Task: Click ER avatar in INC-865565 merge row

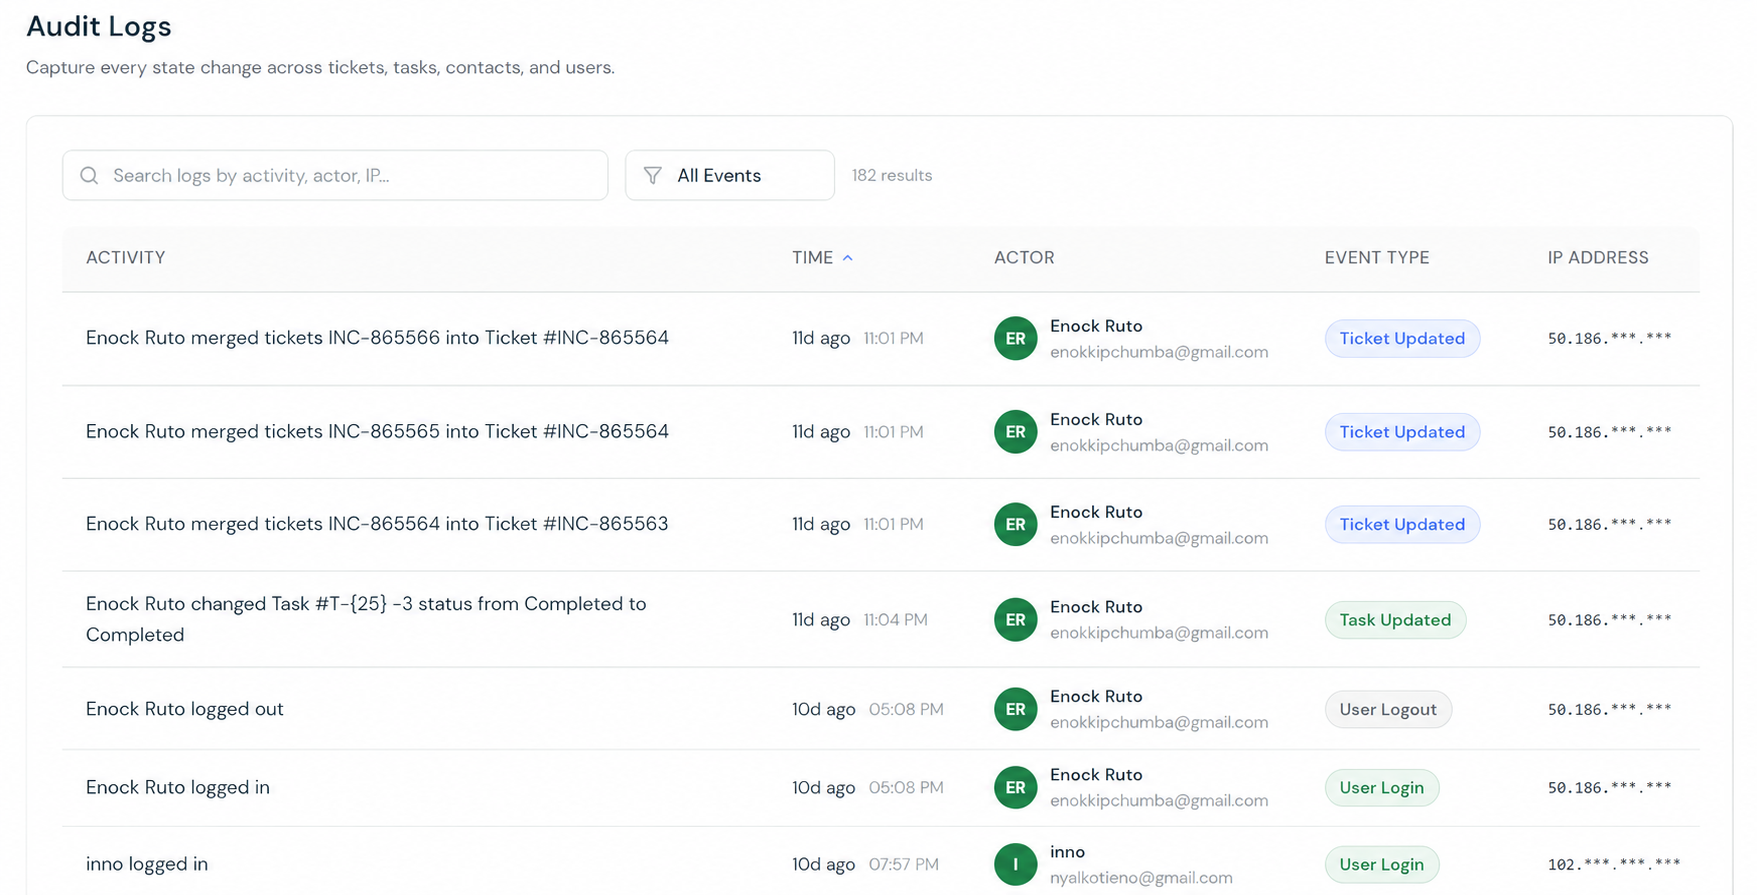Action: tap(1015, 432)
